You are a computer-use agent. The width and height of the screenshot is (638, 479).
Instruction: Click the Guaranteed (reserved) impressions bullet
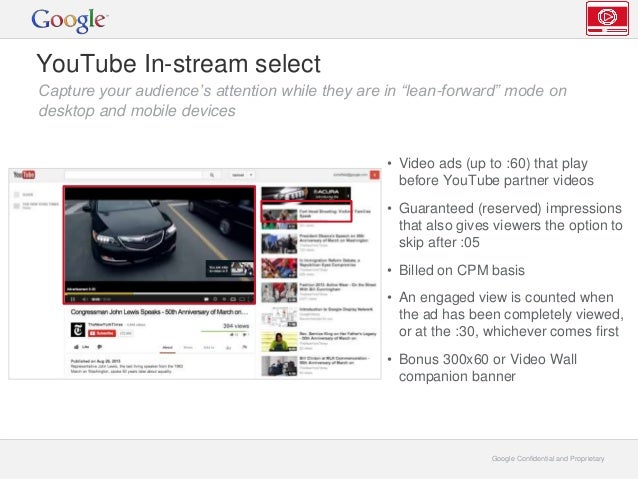tap(511, 225)
